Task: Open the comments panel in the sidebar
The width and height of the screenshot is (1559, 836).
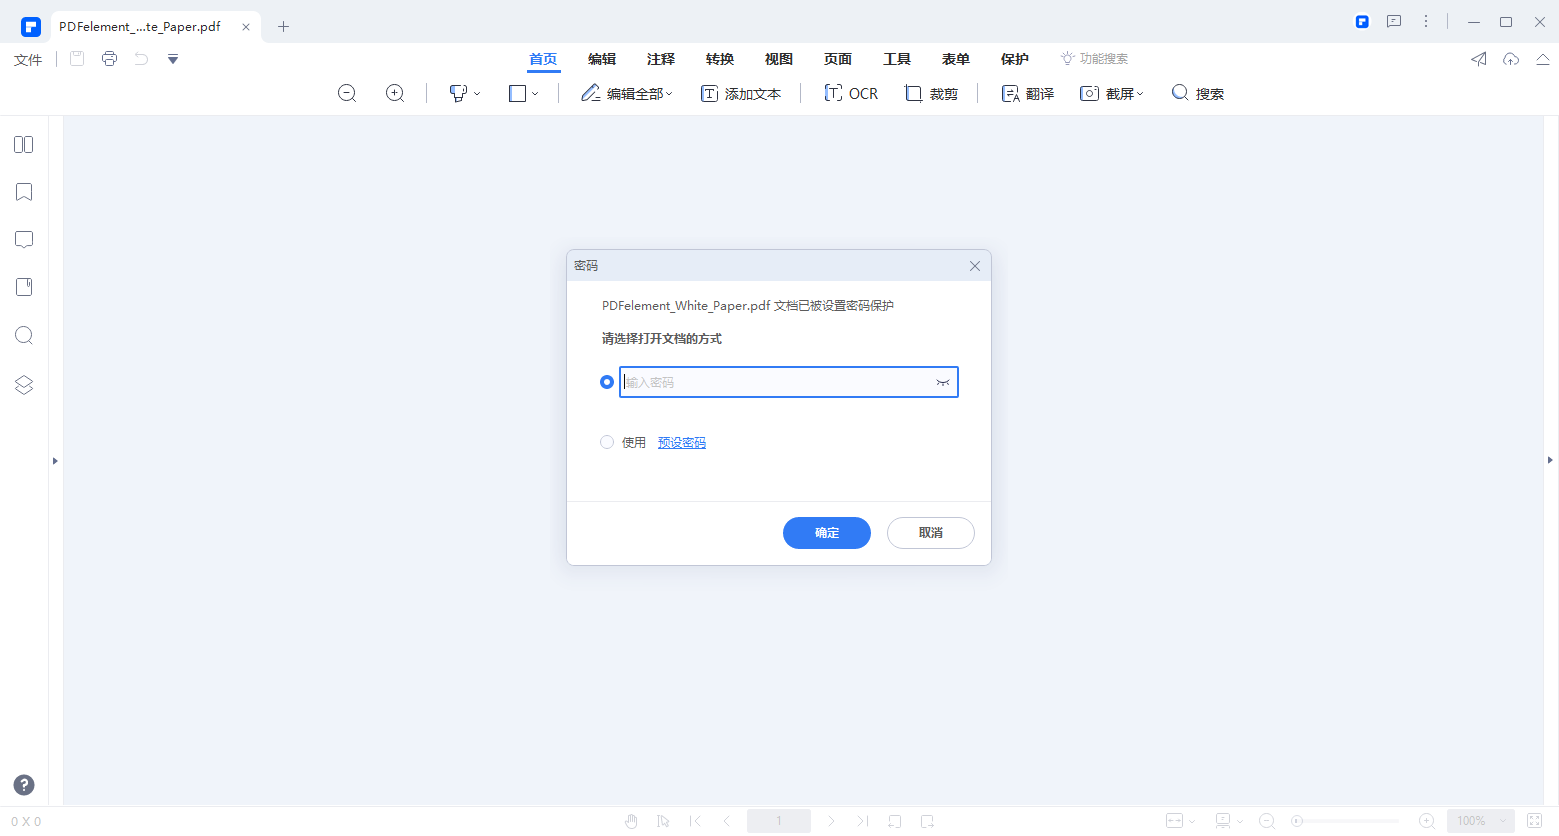Action: click(x=23, y=239)
